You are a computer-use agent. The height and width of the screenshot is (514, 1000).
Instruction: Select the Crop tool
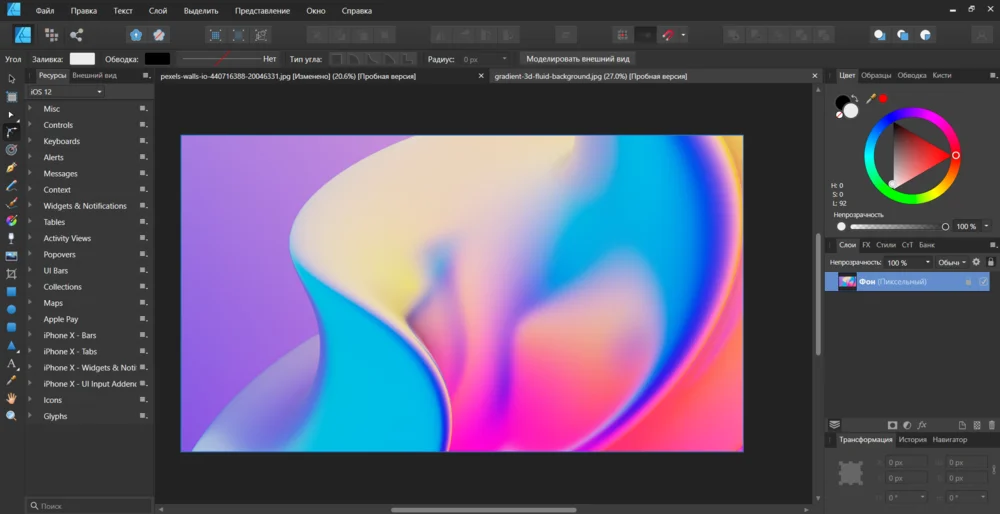11,273
